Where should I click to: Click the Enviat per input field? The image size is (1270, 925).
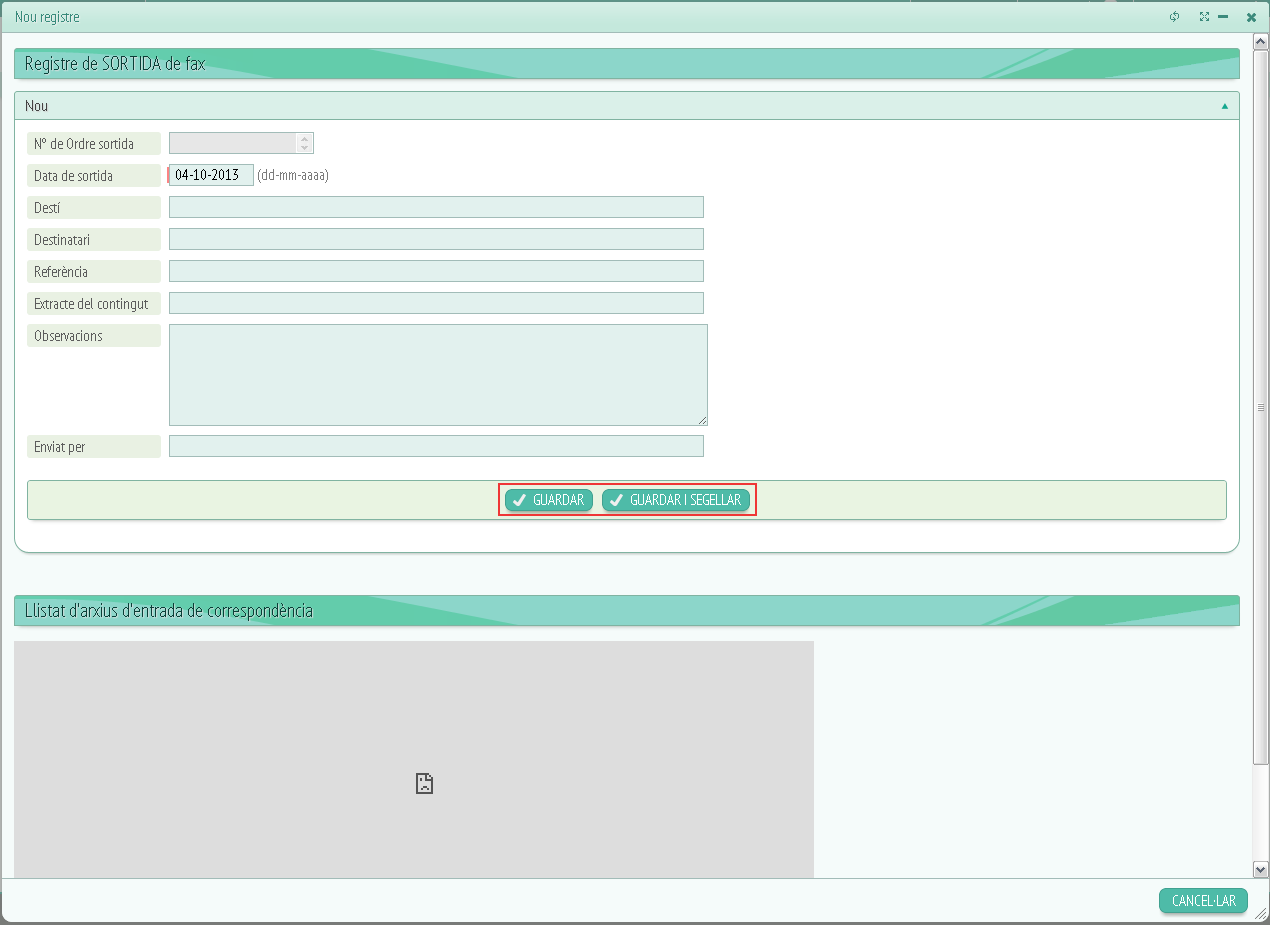(x=436, y=446)
